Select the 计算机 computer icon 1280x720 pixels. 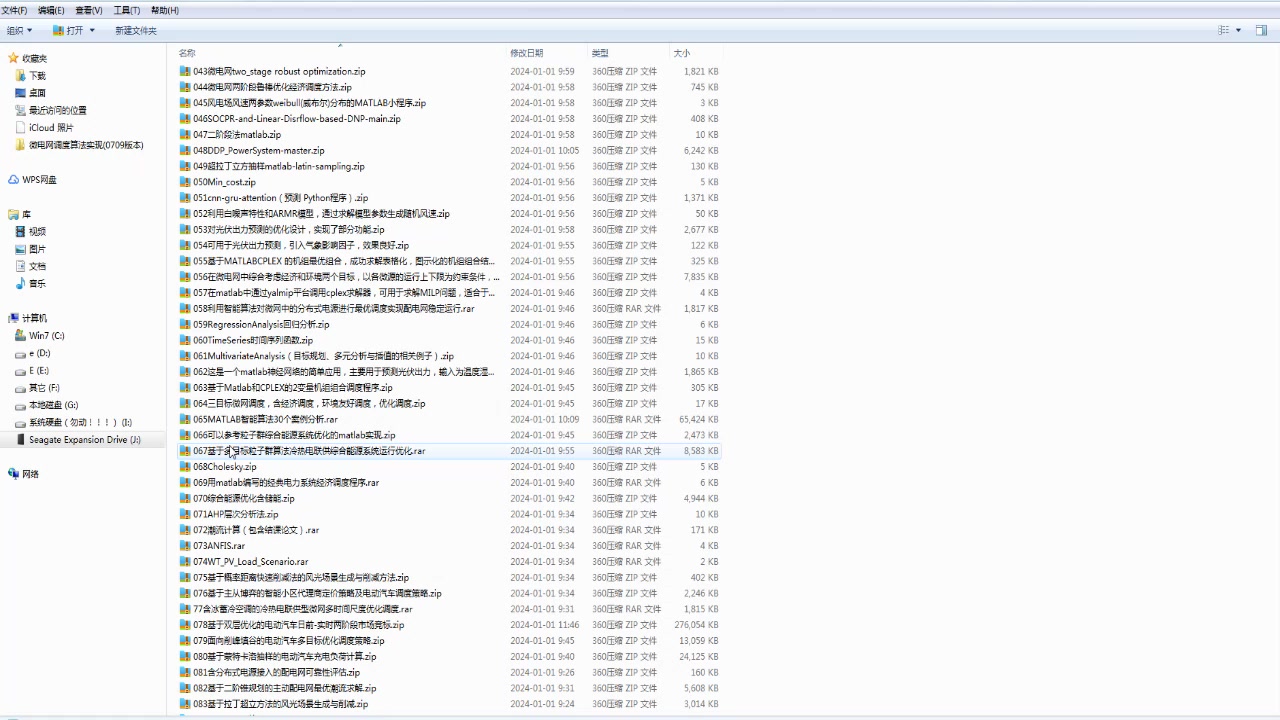[14, 318]
